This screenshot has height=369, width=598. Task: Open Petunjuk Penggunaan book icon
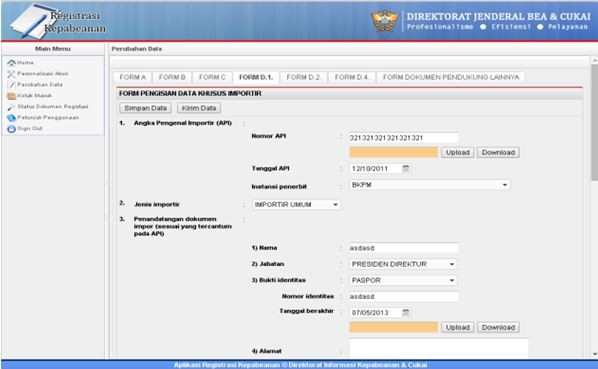point(11,118)
